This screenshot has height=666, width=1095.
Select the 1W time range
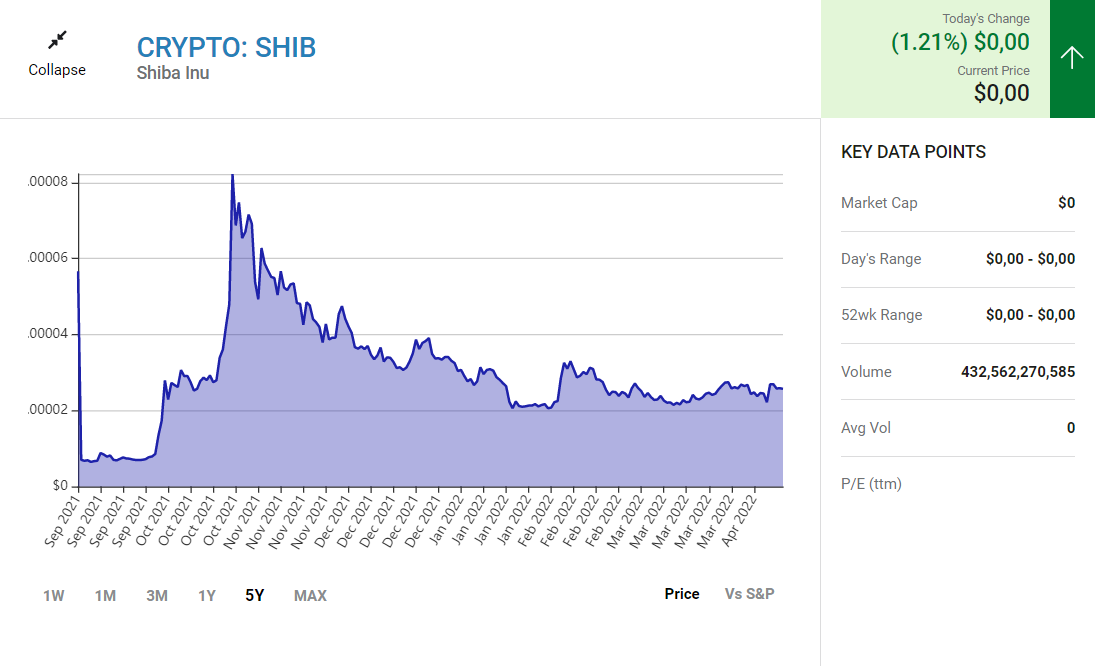pyautogui.click(x=54, y=595)
